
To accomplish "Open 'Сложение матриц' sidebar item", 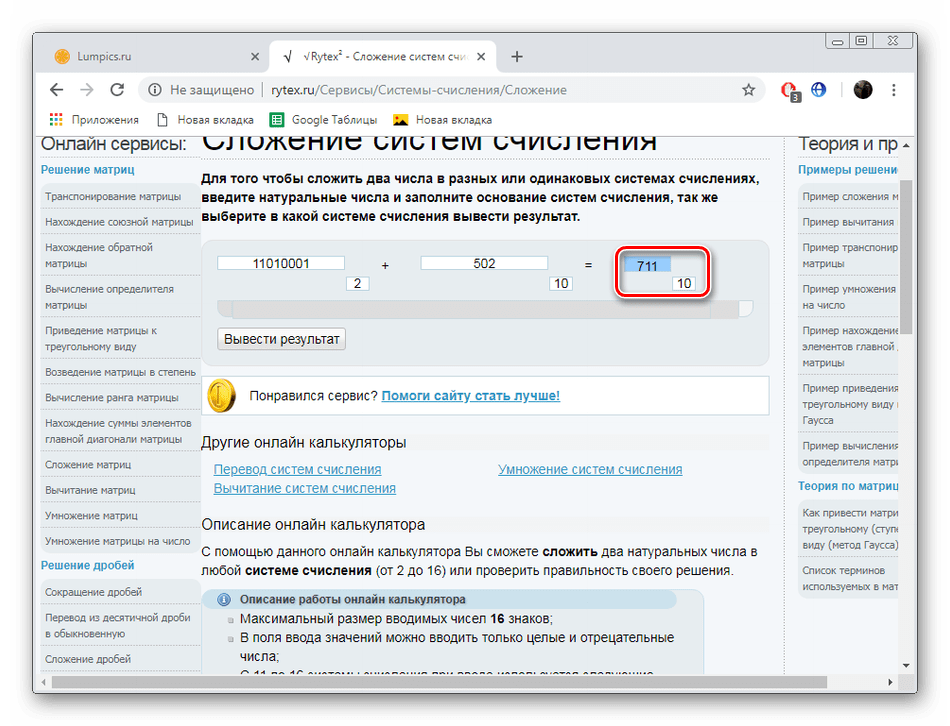I will 88,465.
